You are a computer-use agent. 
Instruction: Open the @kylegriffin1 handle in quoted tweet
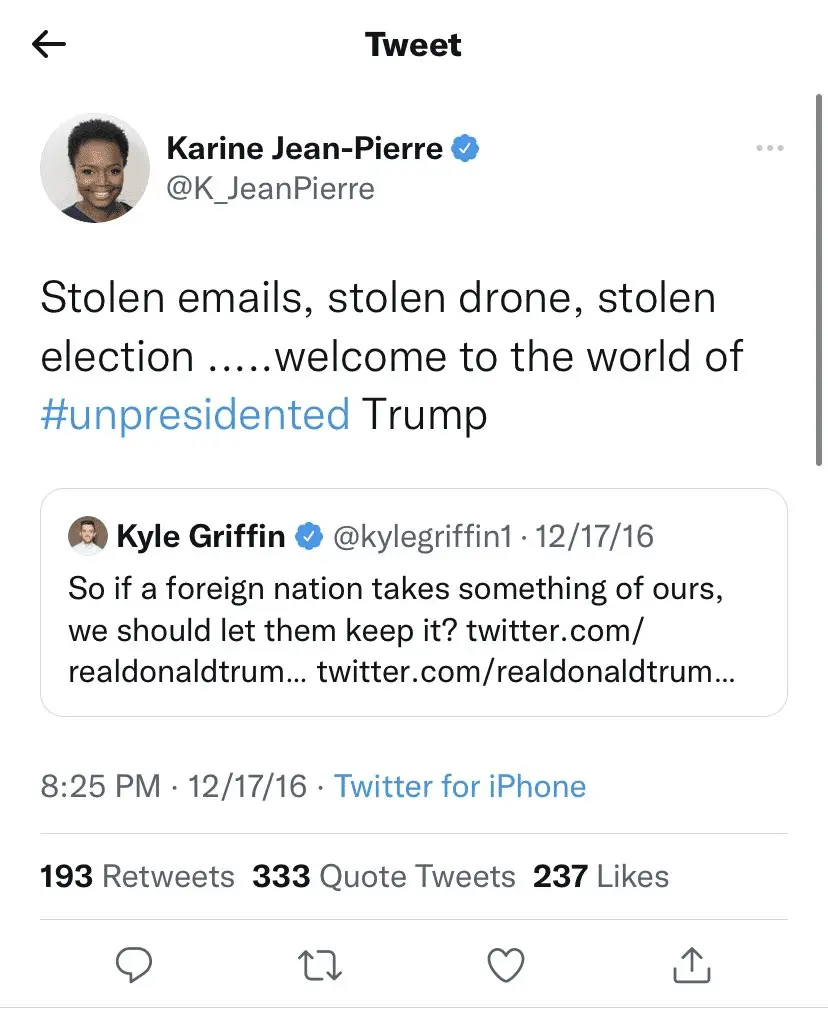point(421,537)
